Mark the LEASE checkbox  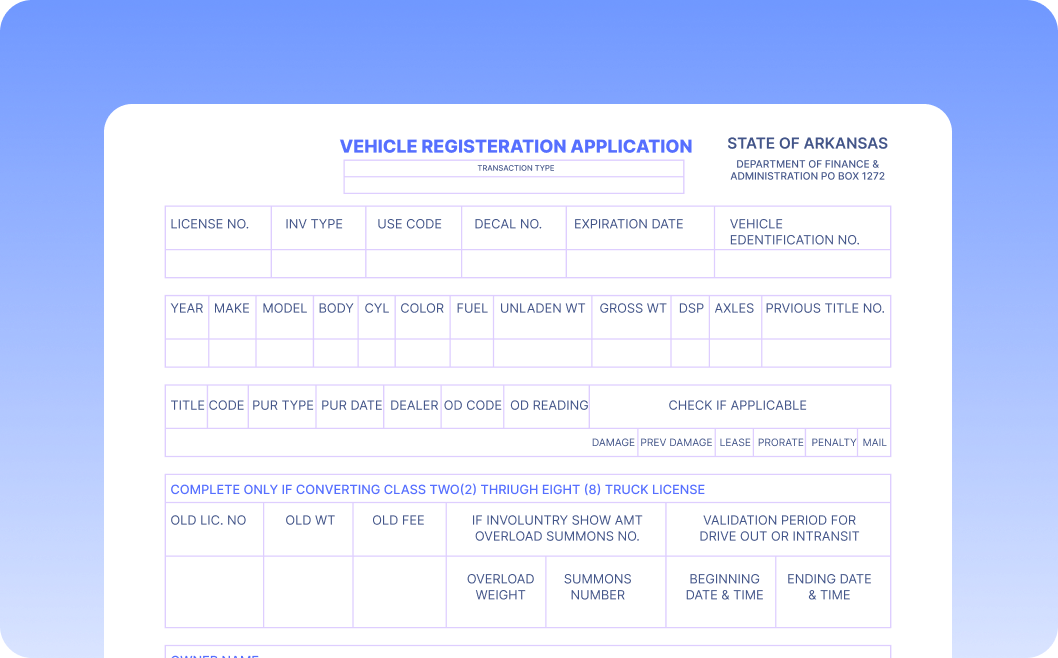[734, 442]
